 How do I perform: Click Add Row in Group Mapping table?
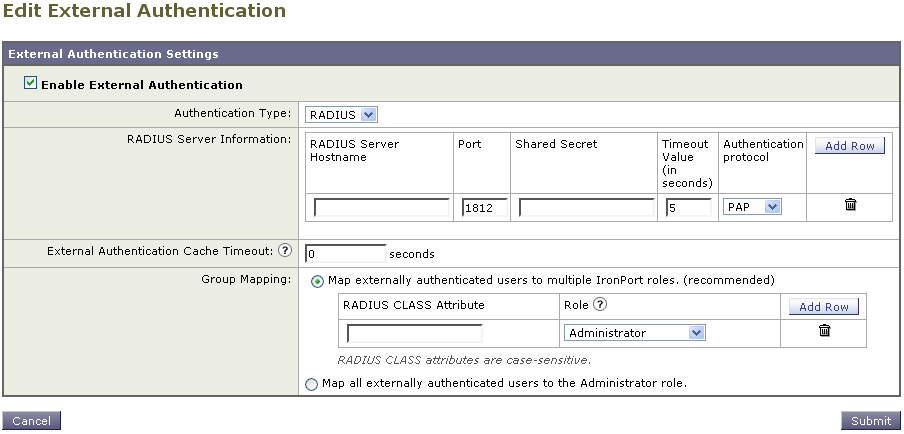824,307
